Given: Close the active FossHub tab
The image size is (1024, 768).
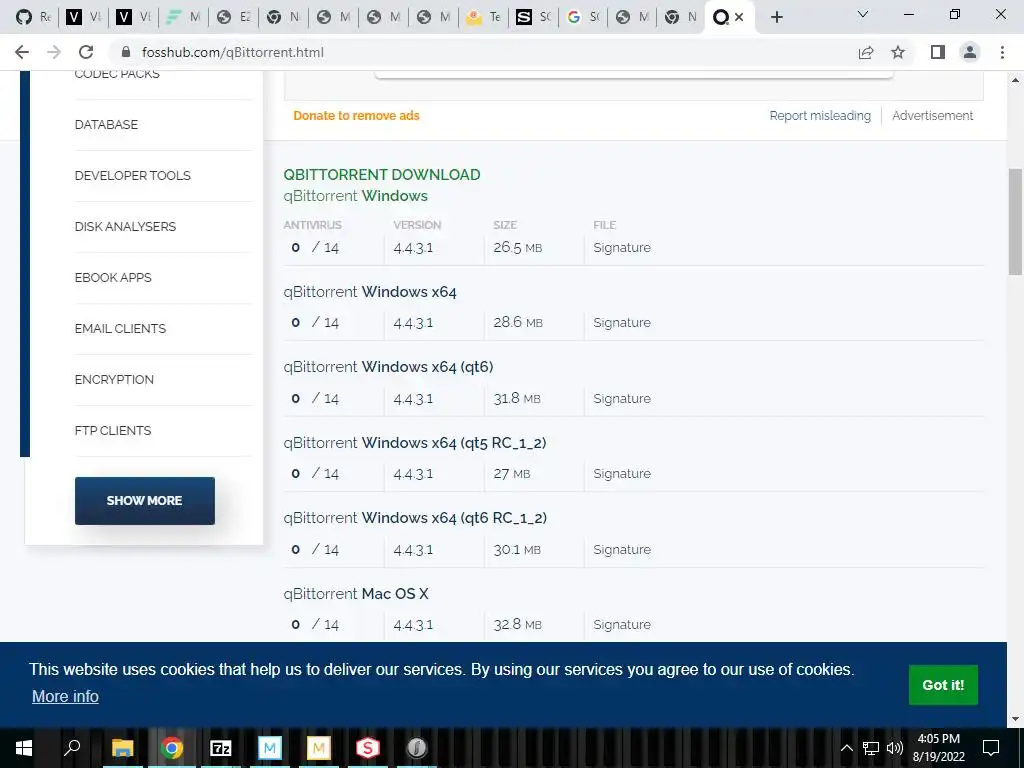Looking at the screenshot, I should 739,17.
